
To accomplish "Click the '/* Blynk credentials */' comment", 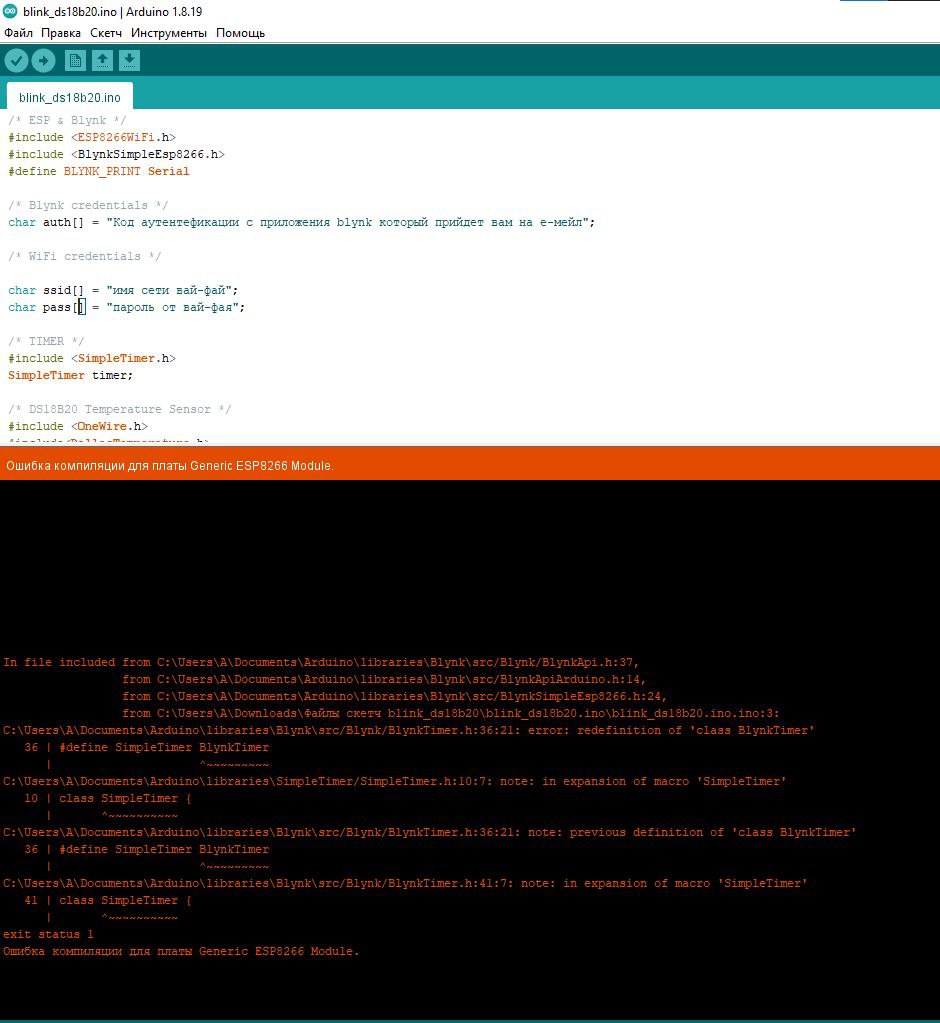I will (88, 205).
